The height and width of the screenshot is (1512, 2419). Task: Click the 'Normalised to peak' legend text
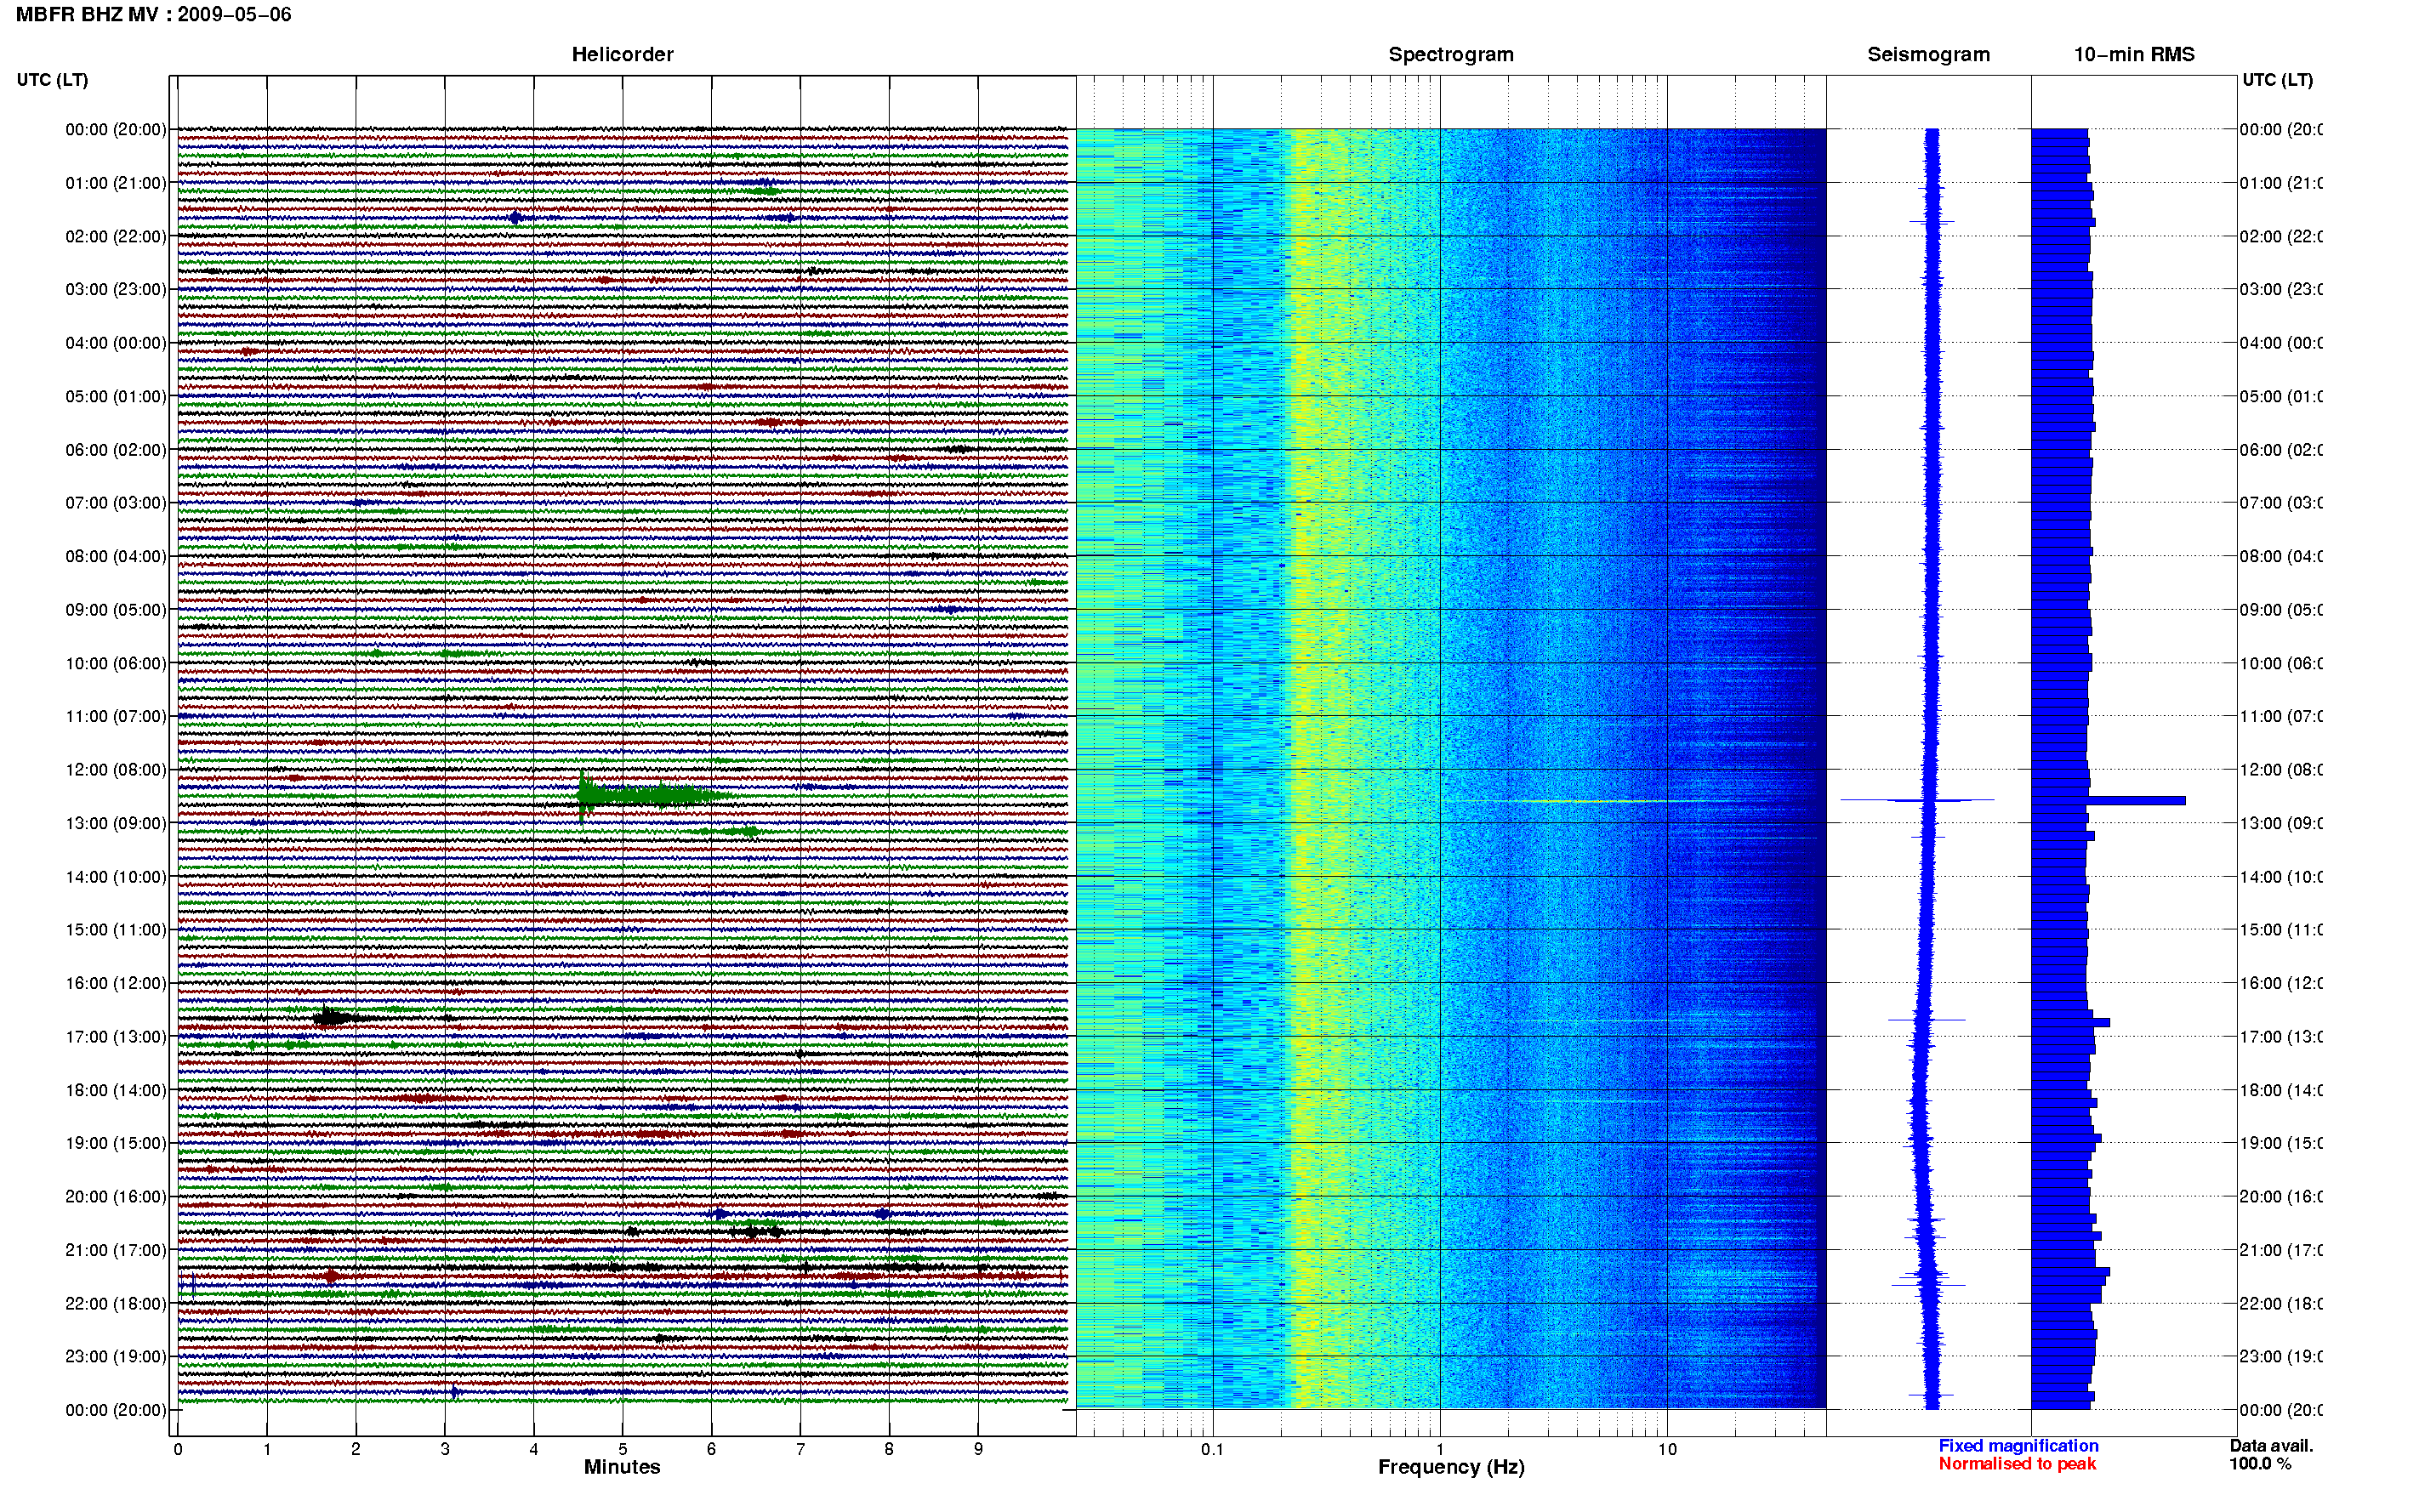[x=2017, y=1464]
